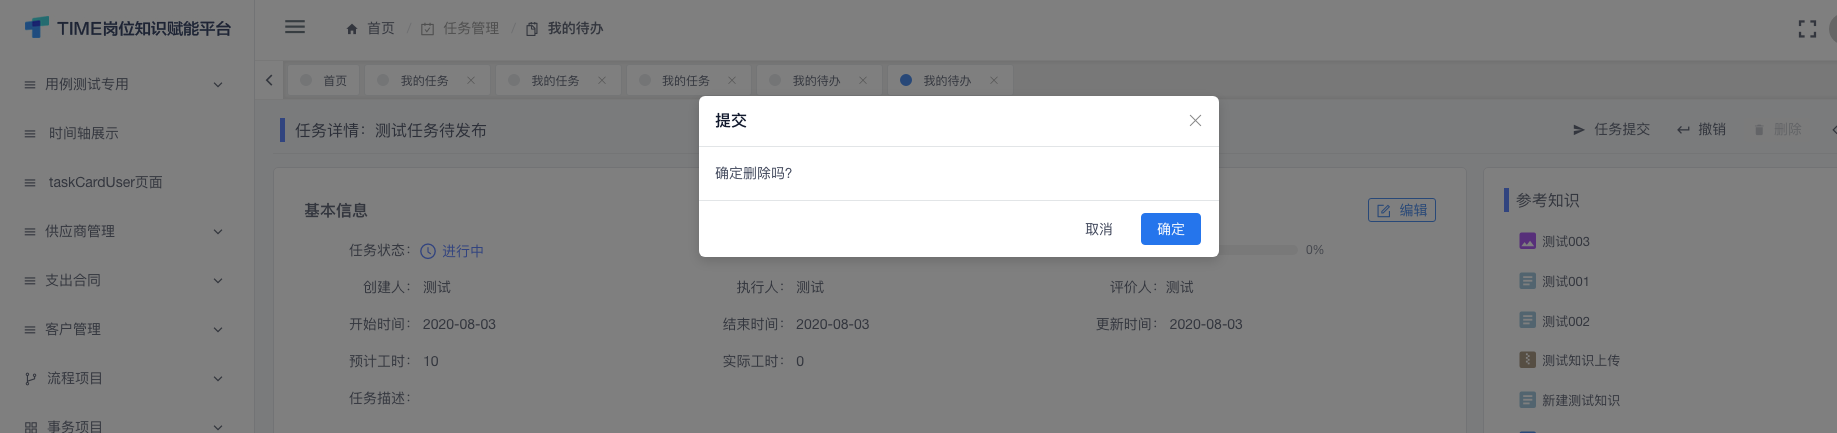Close the inactive 我的待办 tab
The height and width of the screenshot is (433, 1837).
863,81
